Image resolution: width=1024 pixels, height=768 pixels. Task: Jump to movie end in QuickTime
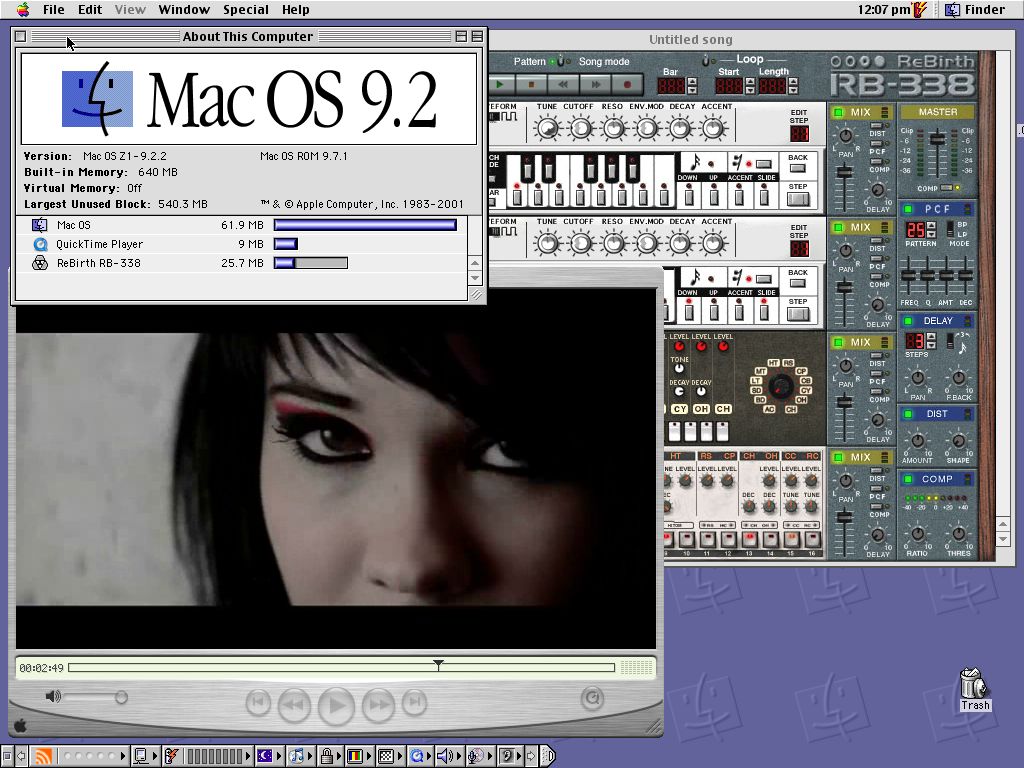[x=414, y=703]
